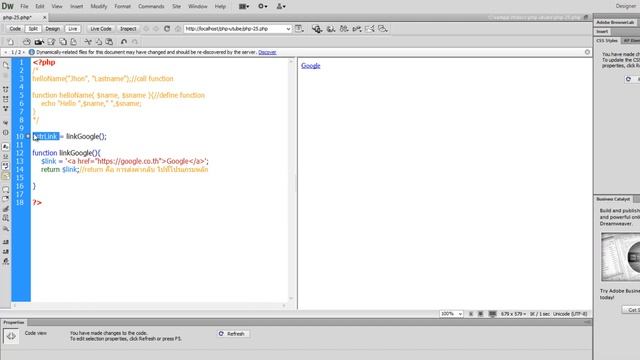This screenshot has width=640, height=360.
Task: Open the Insert menu
Action: click(x=77, y=7)
